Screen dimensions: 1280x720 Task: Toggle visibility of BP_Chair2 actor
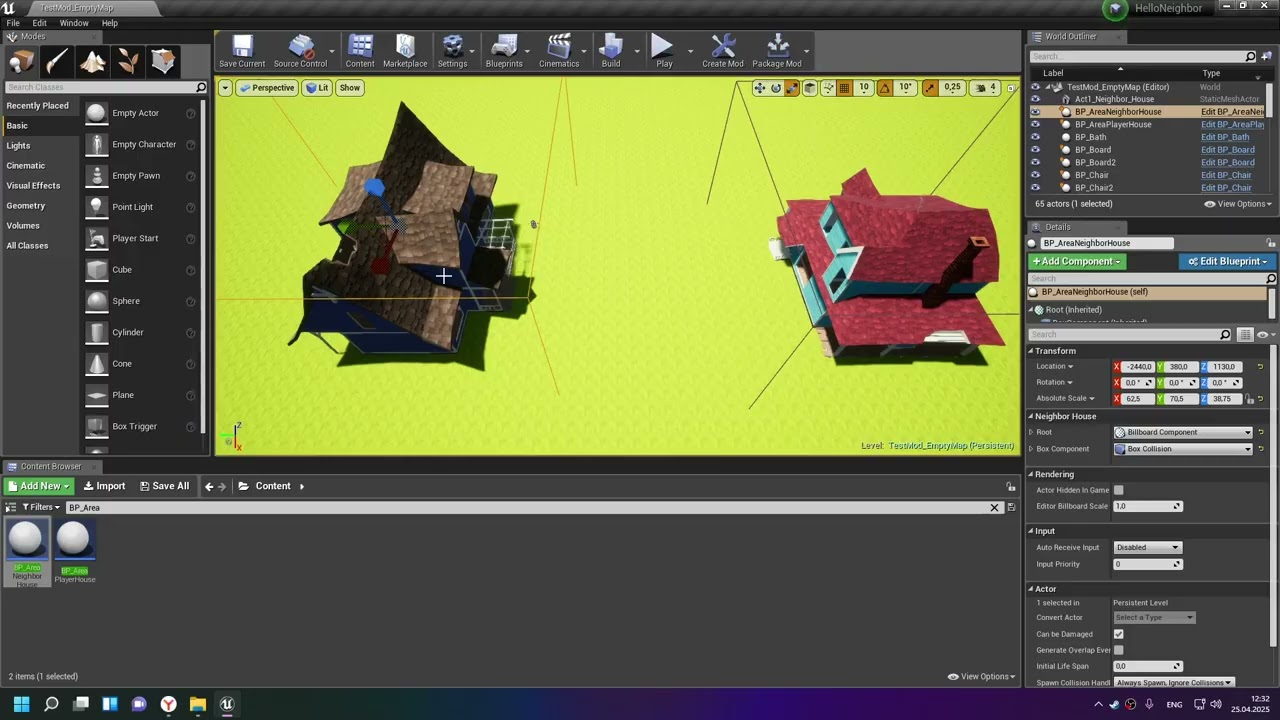point(1035,188)
